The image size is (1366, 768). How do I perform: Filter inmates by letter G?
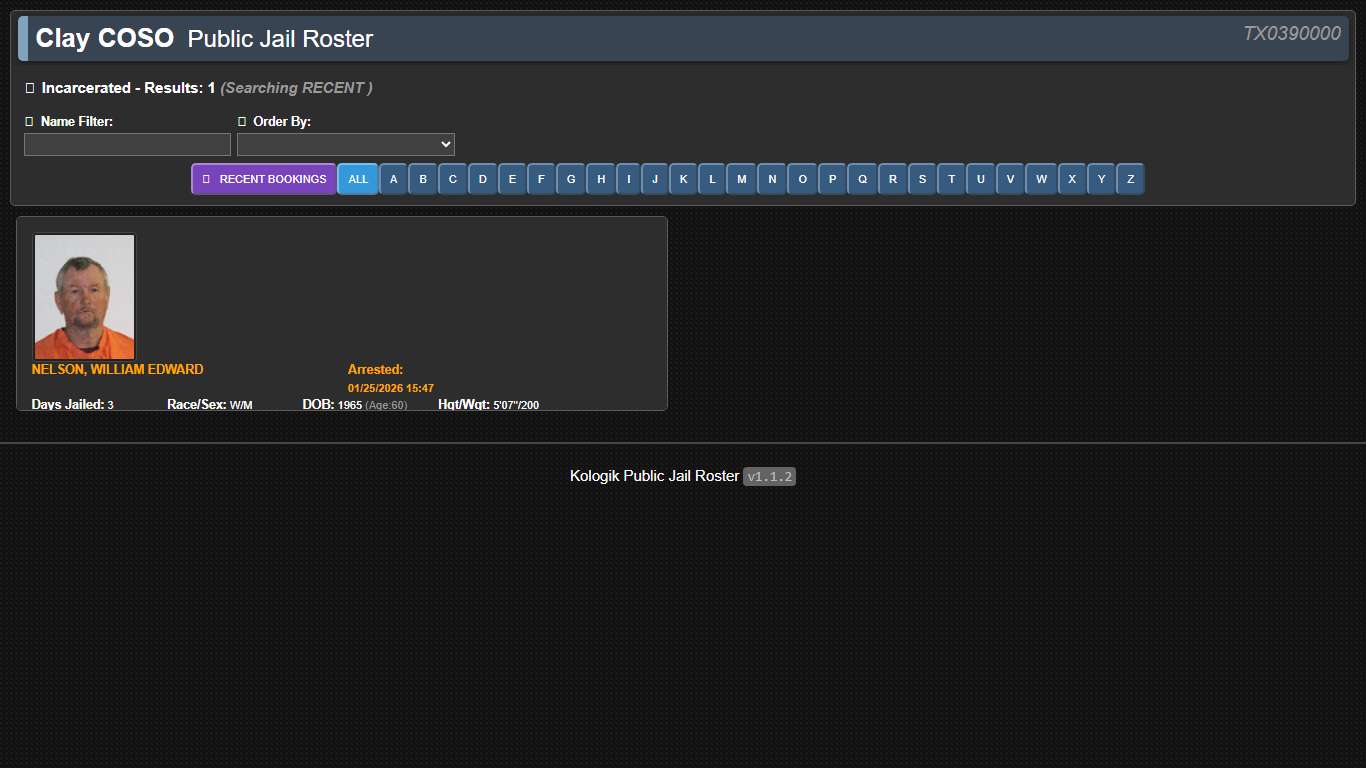pos(571,179)
